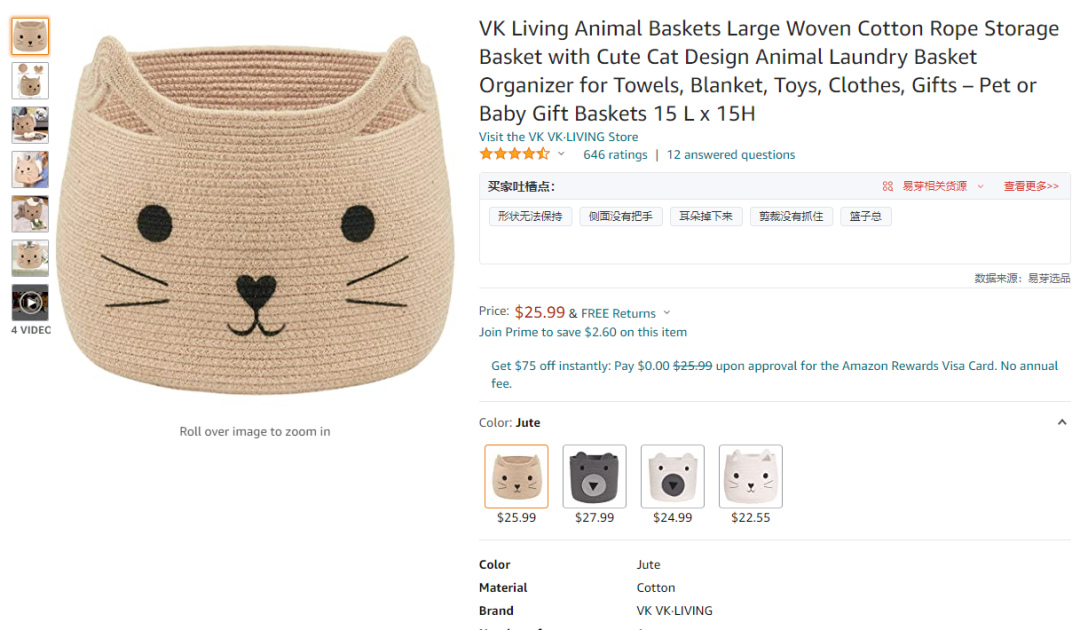The height and width of the screenshot is (630, 1080).
Task: Collapse the Color section chevron
Action: (1061, 422)
